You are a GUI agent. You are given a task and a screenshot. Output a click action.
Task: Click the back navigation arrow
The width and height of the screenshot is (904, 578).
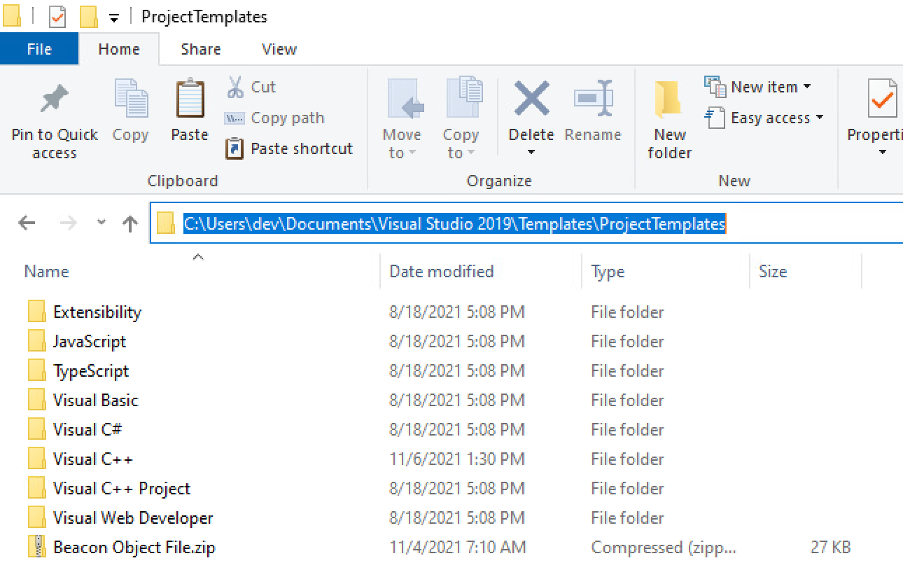(27, 223)
